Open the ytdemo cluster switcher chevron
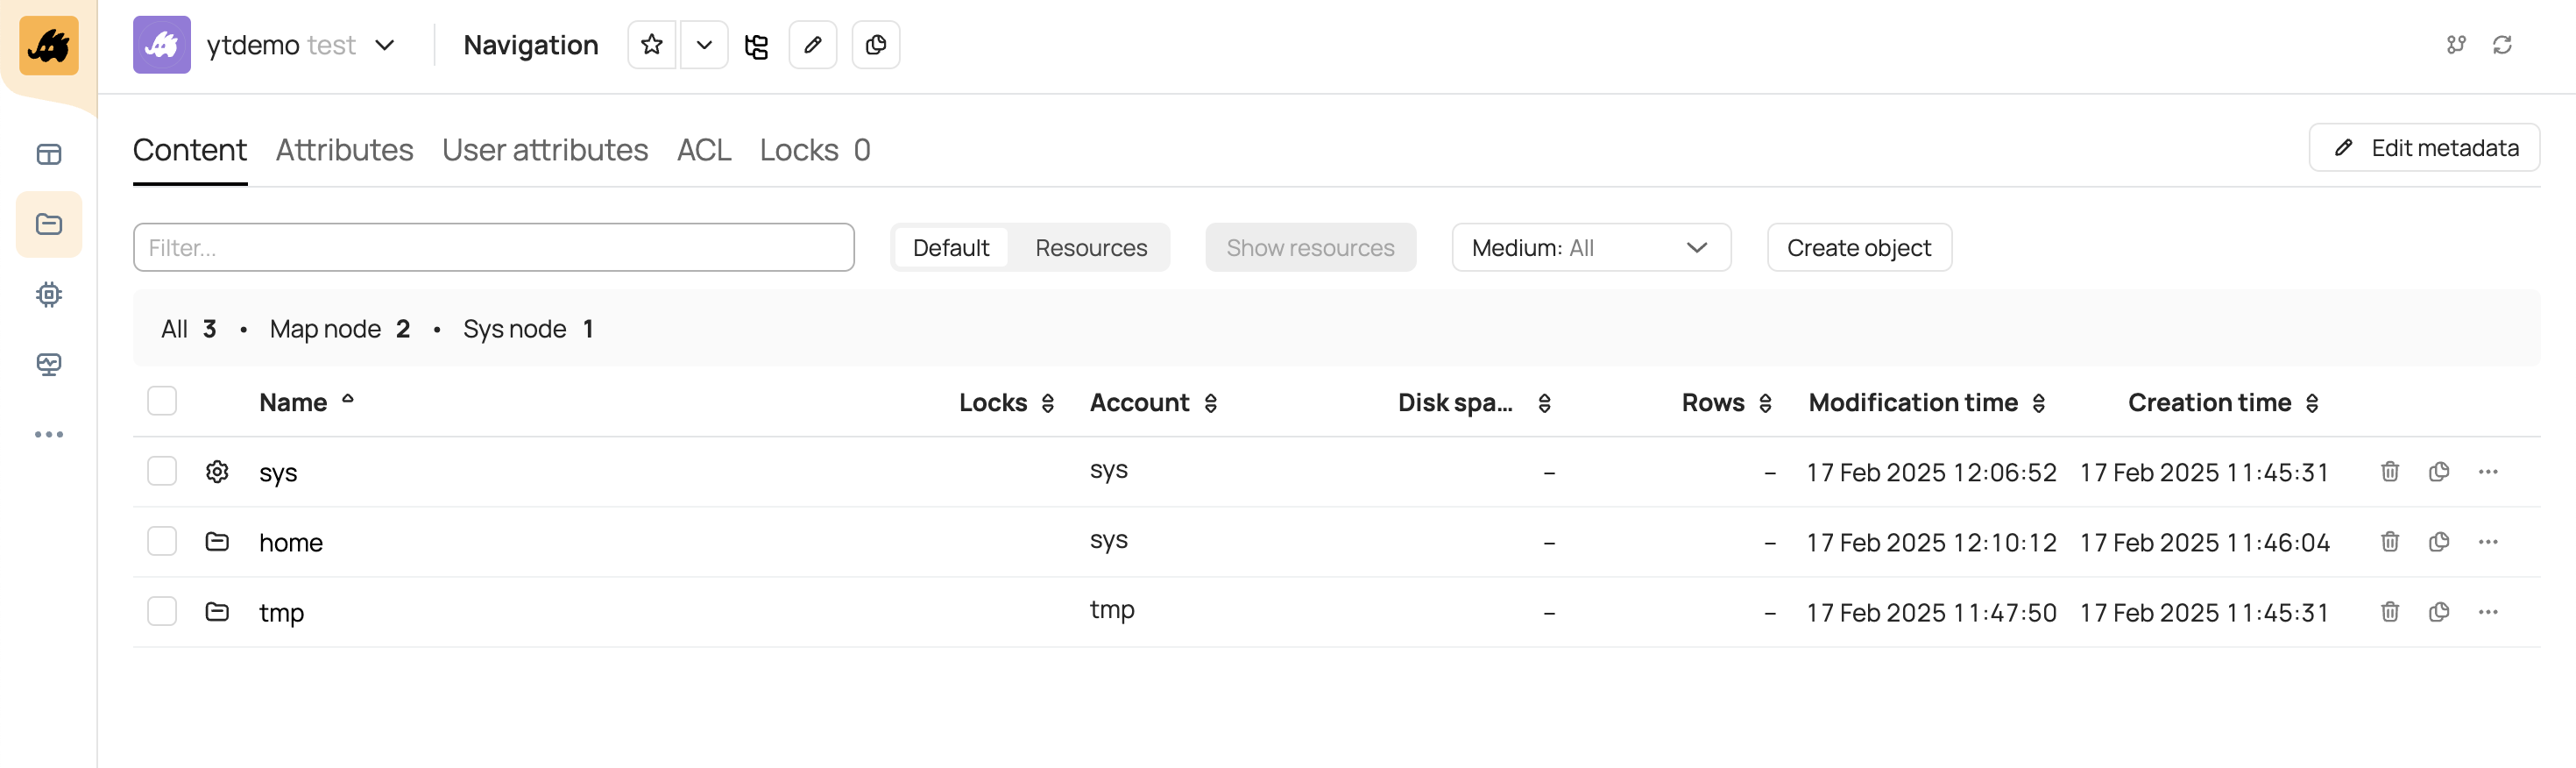The image size is (2576, 768). coord(385,46)
